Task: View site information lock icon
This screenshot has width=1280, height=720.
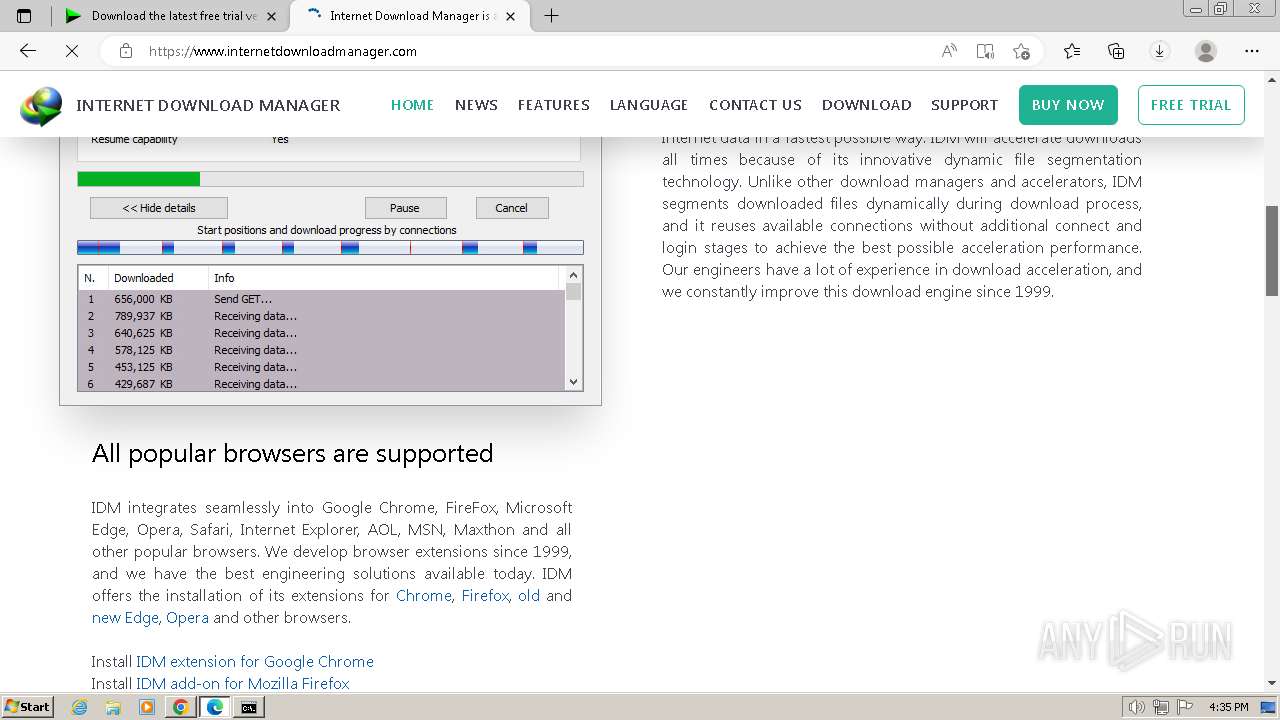Action: click(126, 51)
